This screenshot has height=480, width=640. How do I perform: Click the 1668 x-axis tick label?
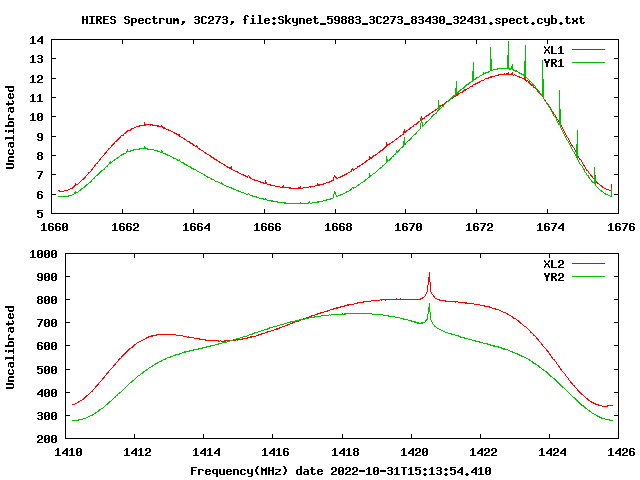tap(338, 227)
